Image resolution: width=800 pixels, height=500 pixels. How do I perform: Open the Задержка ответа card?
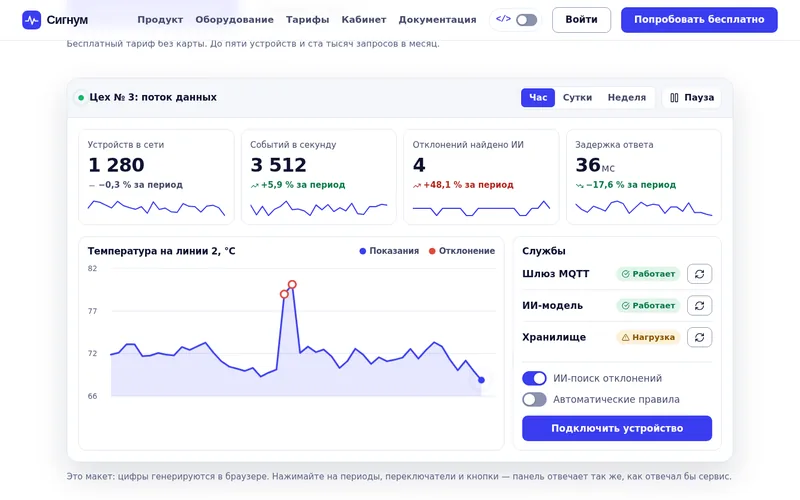point(644,177)
